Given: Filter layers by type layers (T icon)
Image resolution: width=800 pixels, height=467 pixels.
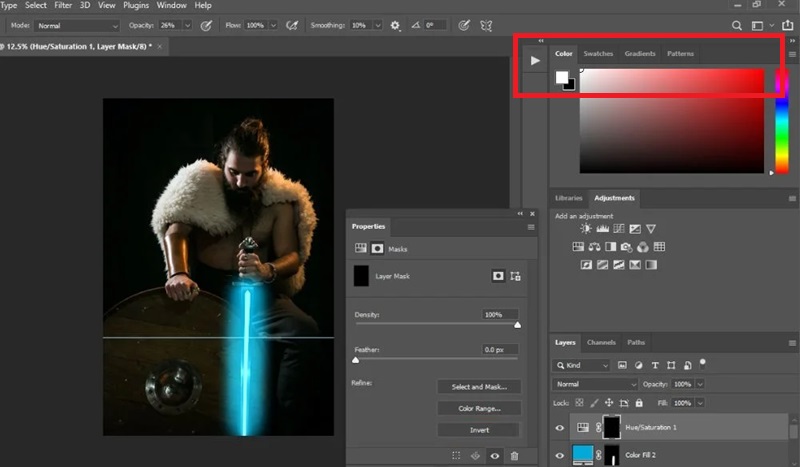Looking at the screenshot, I should tap(655, 365).
